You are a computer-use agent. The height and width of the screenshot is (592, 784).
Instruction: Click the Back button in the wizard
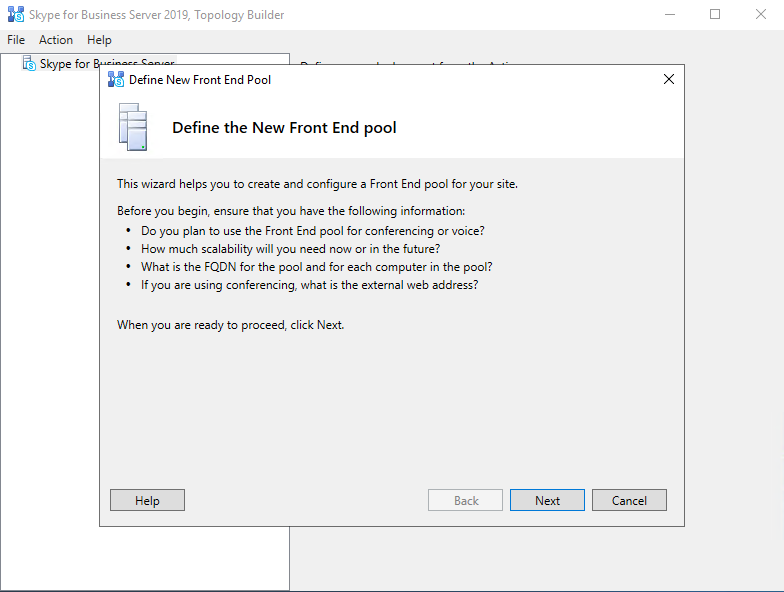click(x=466, y=501)
